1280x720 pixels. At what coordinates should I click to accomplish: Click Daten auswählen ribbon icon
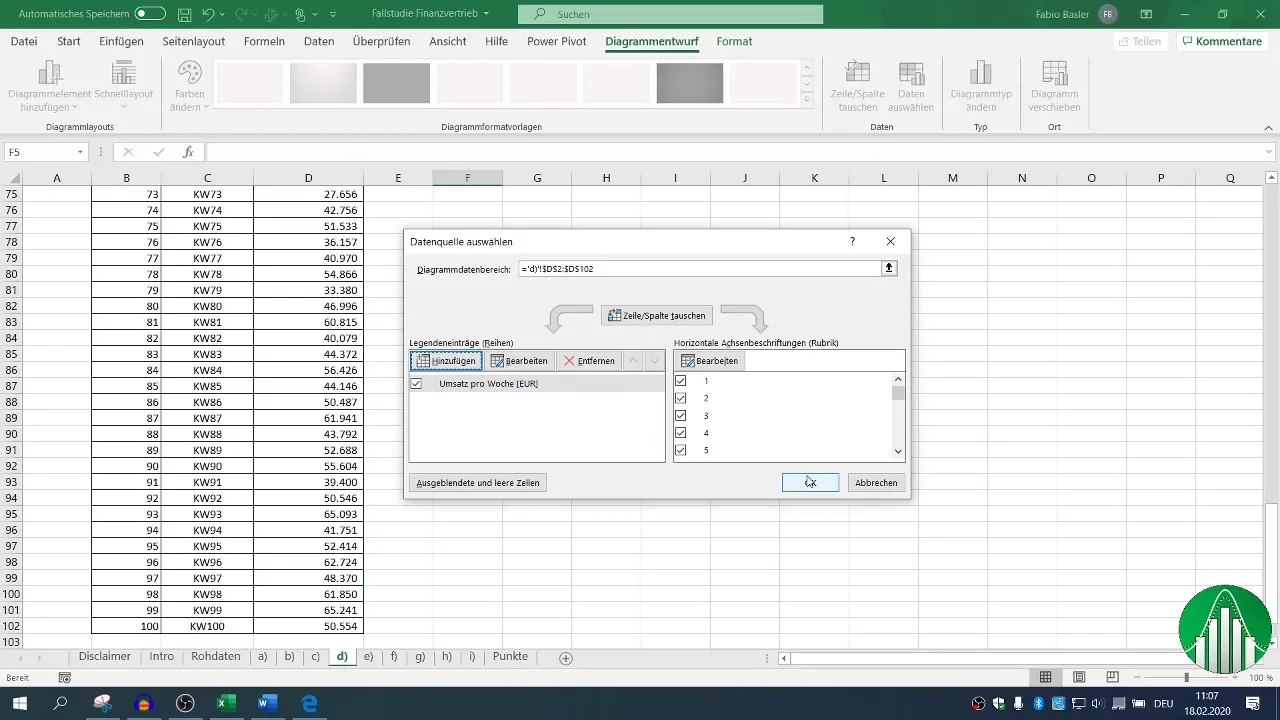coord(911,86)
